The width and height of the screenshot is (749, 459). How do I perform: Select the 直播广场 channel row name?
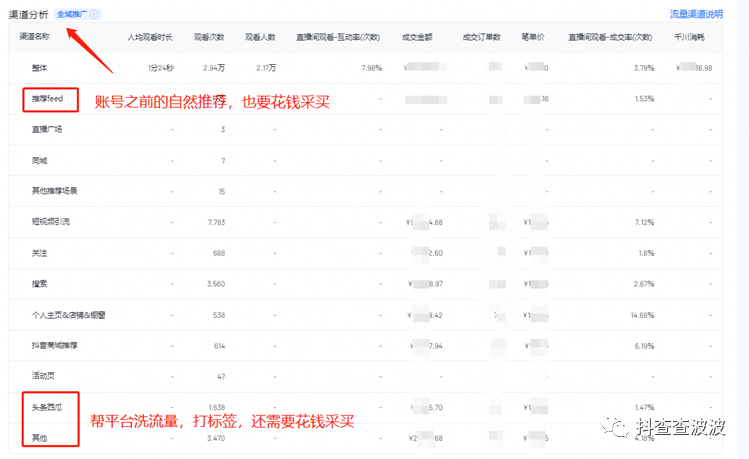(x=47, y=129)
